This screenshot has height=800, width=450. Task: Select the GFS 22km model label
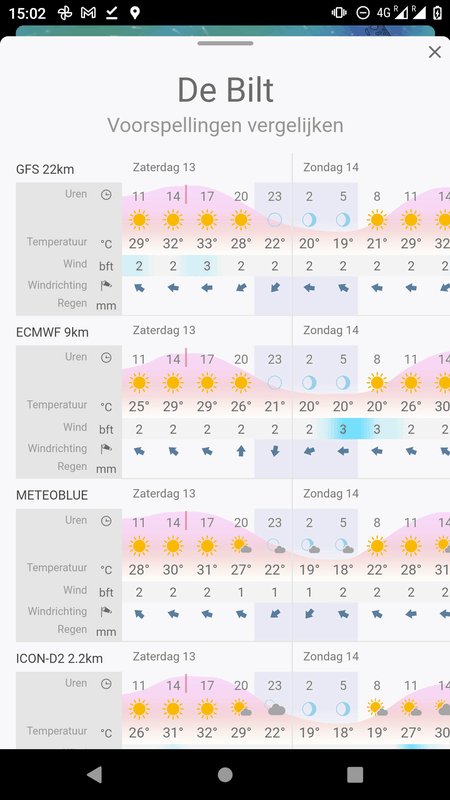pos(45,169)
